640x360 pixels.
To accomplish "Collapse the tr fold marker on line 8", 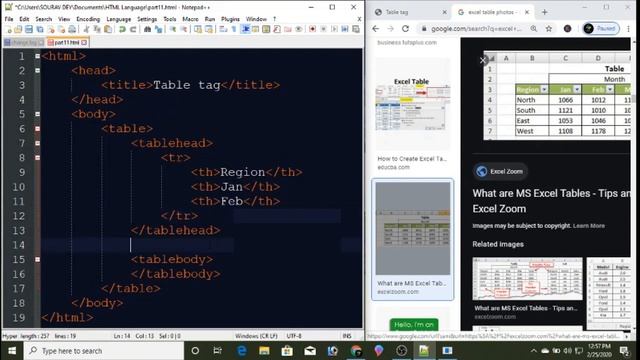I will pyautogui.click(x=38, y=158).
